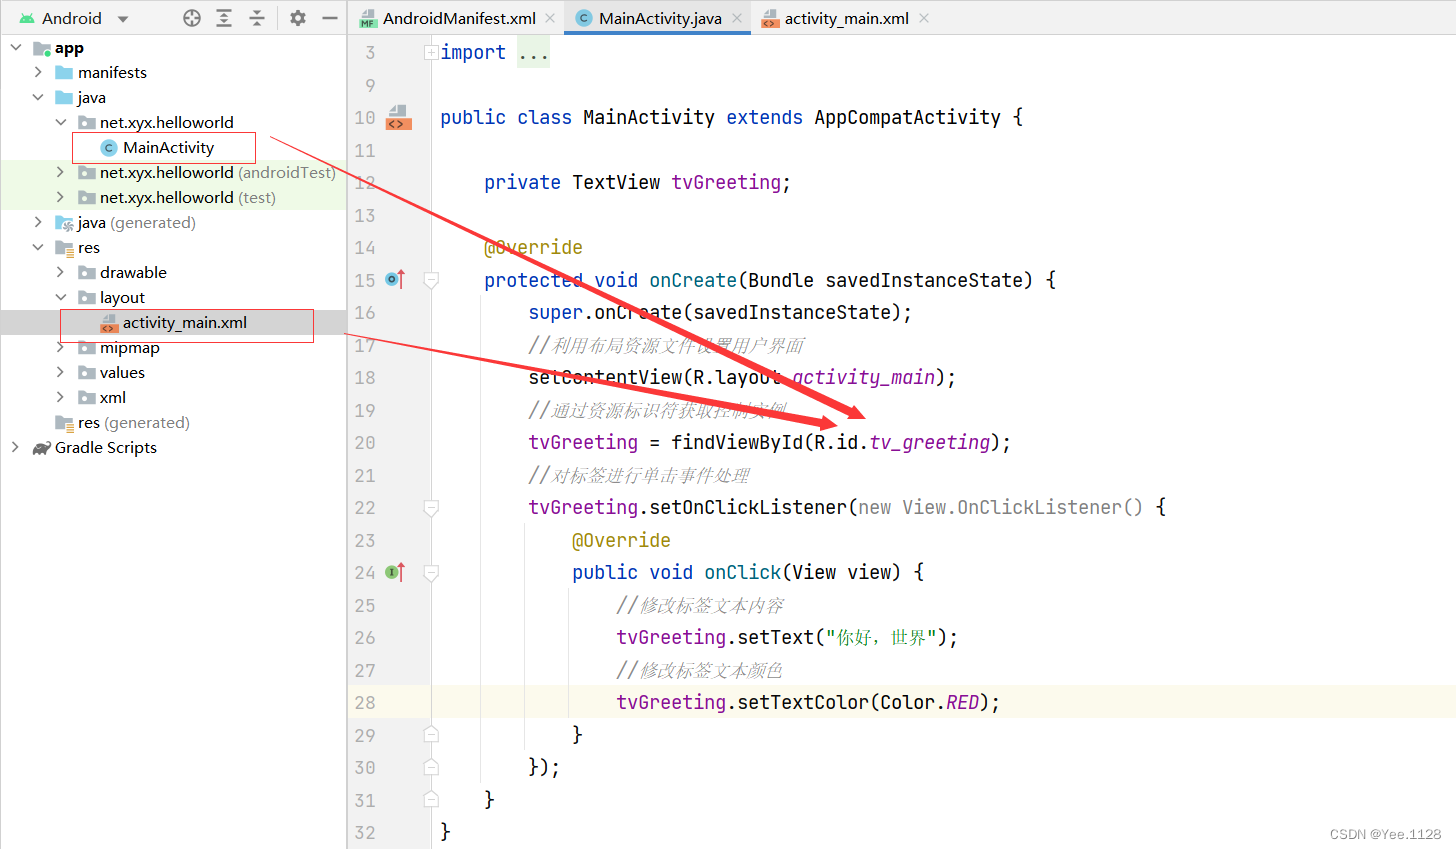Click the AndroidManifest.xml tab file icon
The height and width of the screenshot is (849, 1456).
(x=368, y=18)
